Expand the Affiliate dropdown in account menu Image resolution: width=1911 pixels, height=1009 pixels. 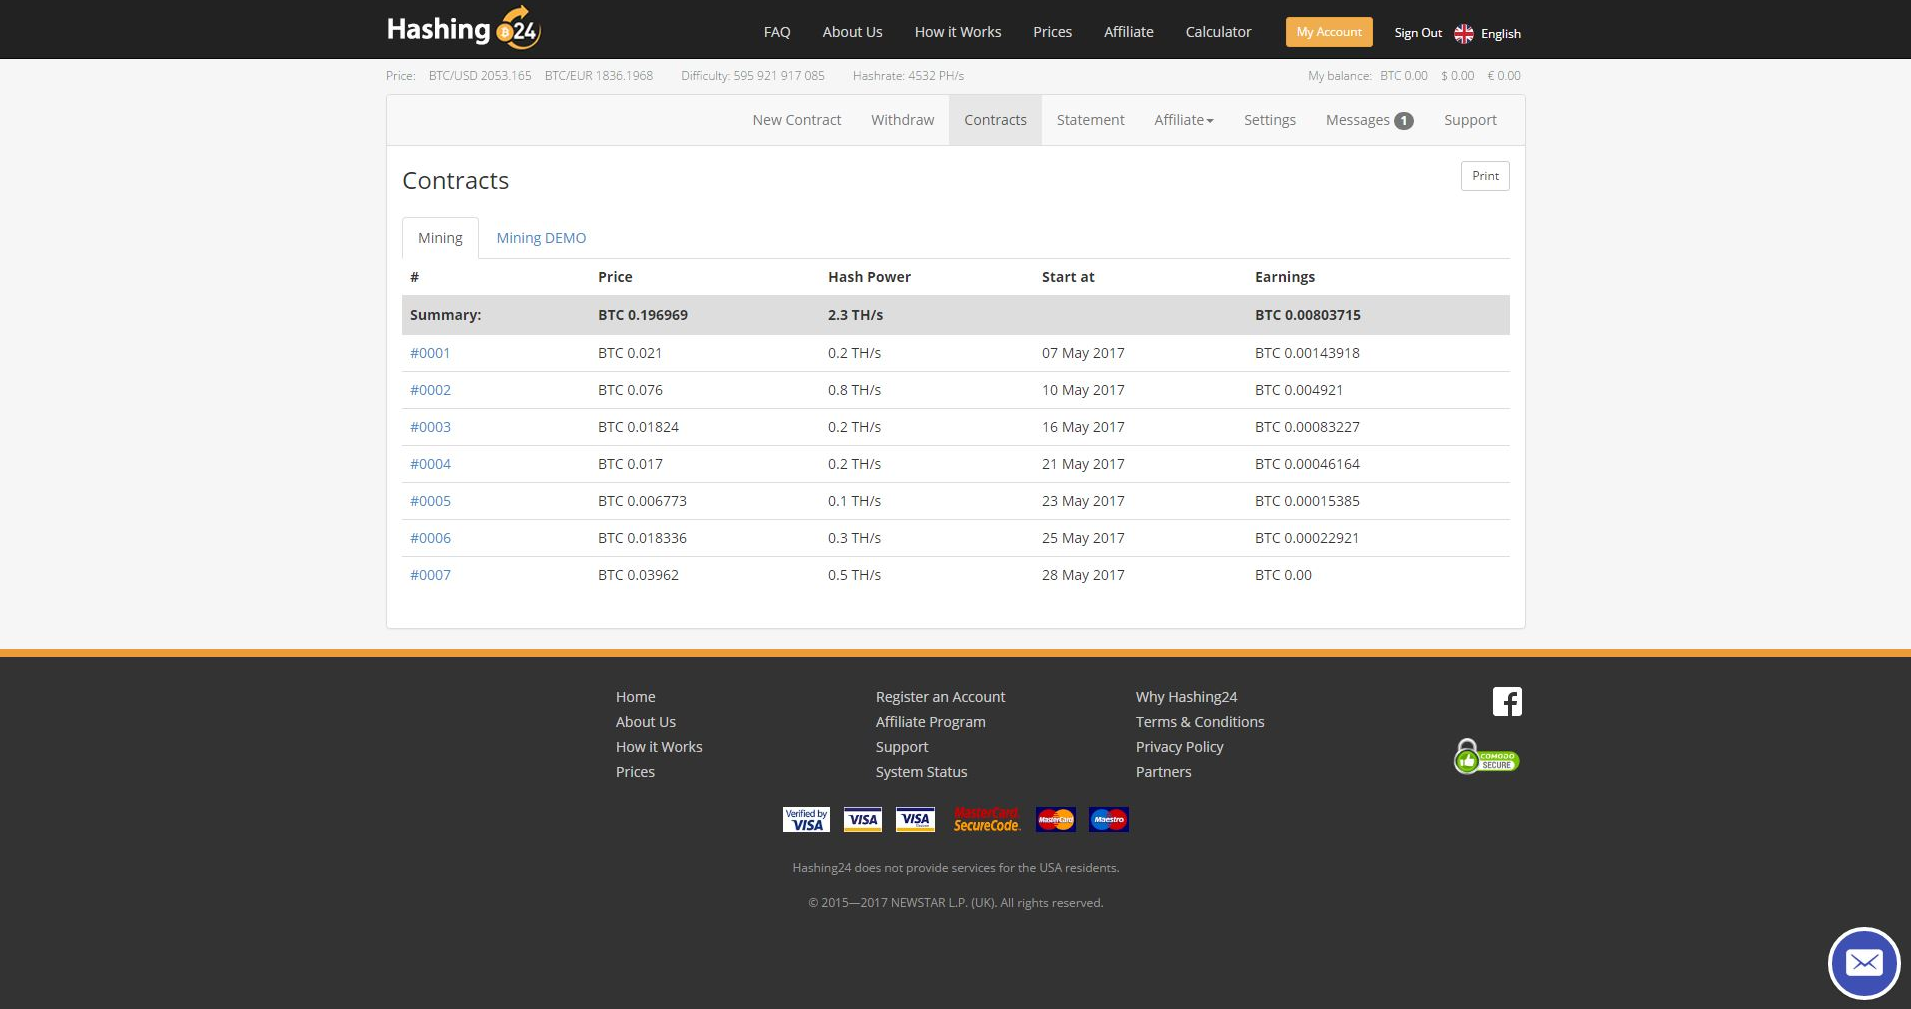(x=1184, y=120)
